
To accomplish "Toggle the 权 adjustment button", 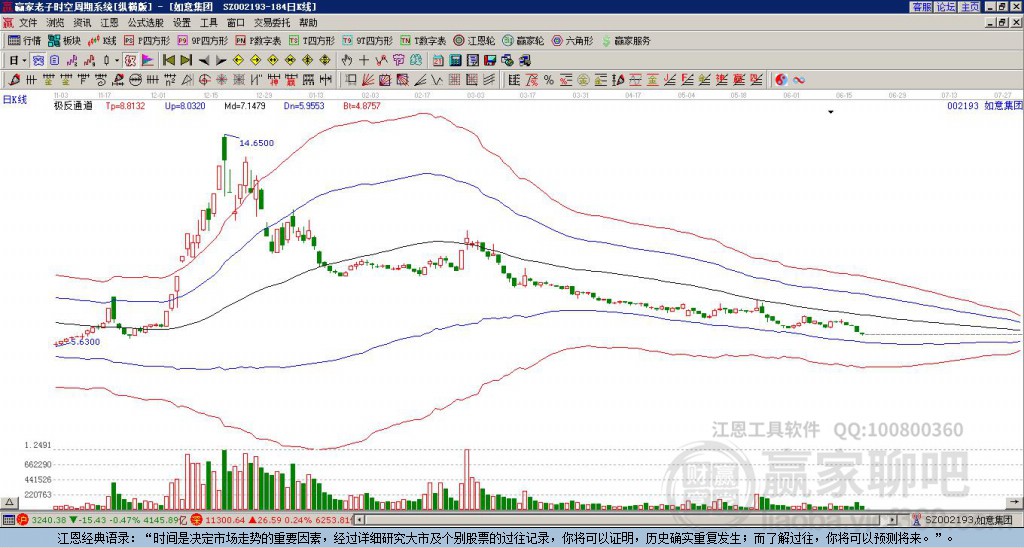I will pos(131,61).
